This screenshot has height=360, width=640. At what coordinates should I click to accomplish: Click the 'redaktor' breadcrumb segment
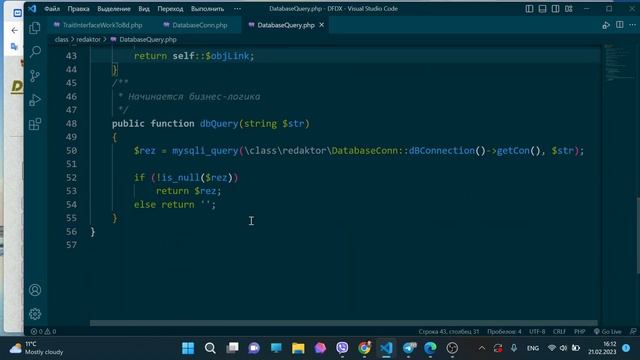tap(88, 40)
